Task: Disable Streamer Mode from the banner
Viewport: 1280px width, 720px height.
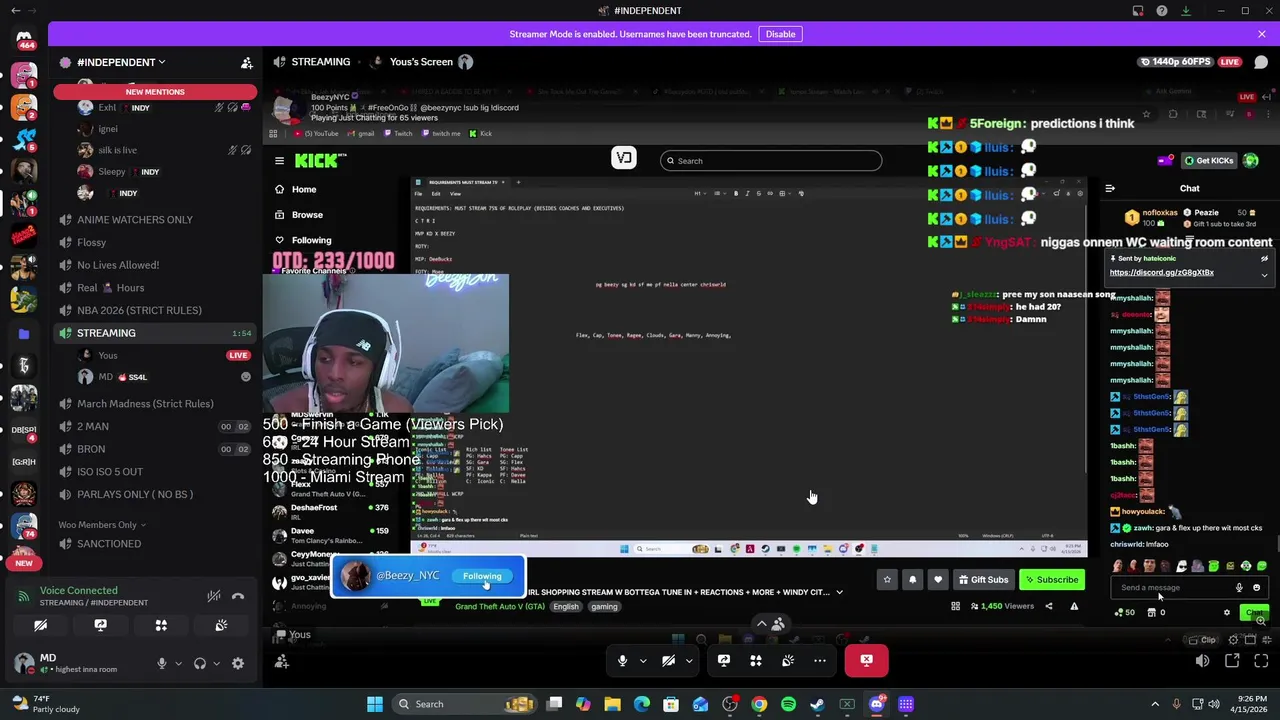Action: point(780,34)
